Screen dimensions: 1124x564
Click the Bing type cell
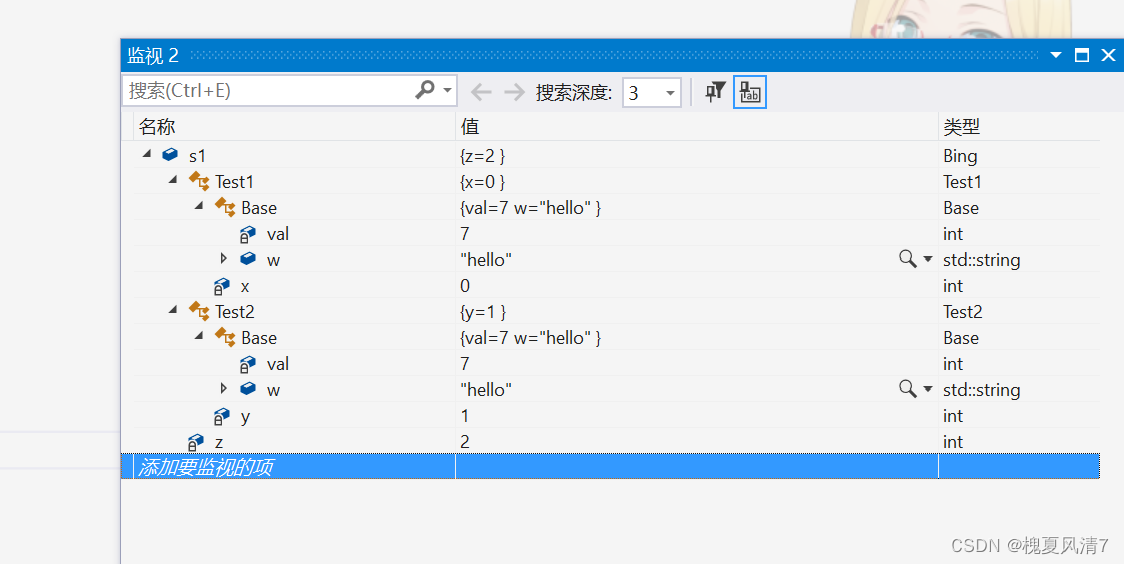pyautogui.click(x=960, y=156)
